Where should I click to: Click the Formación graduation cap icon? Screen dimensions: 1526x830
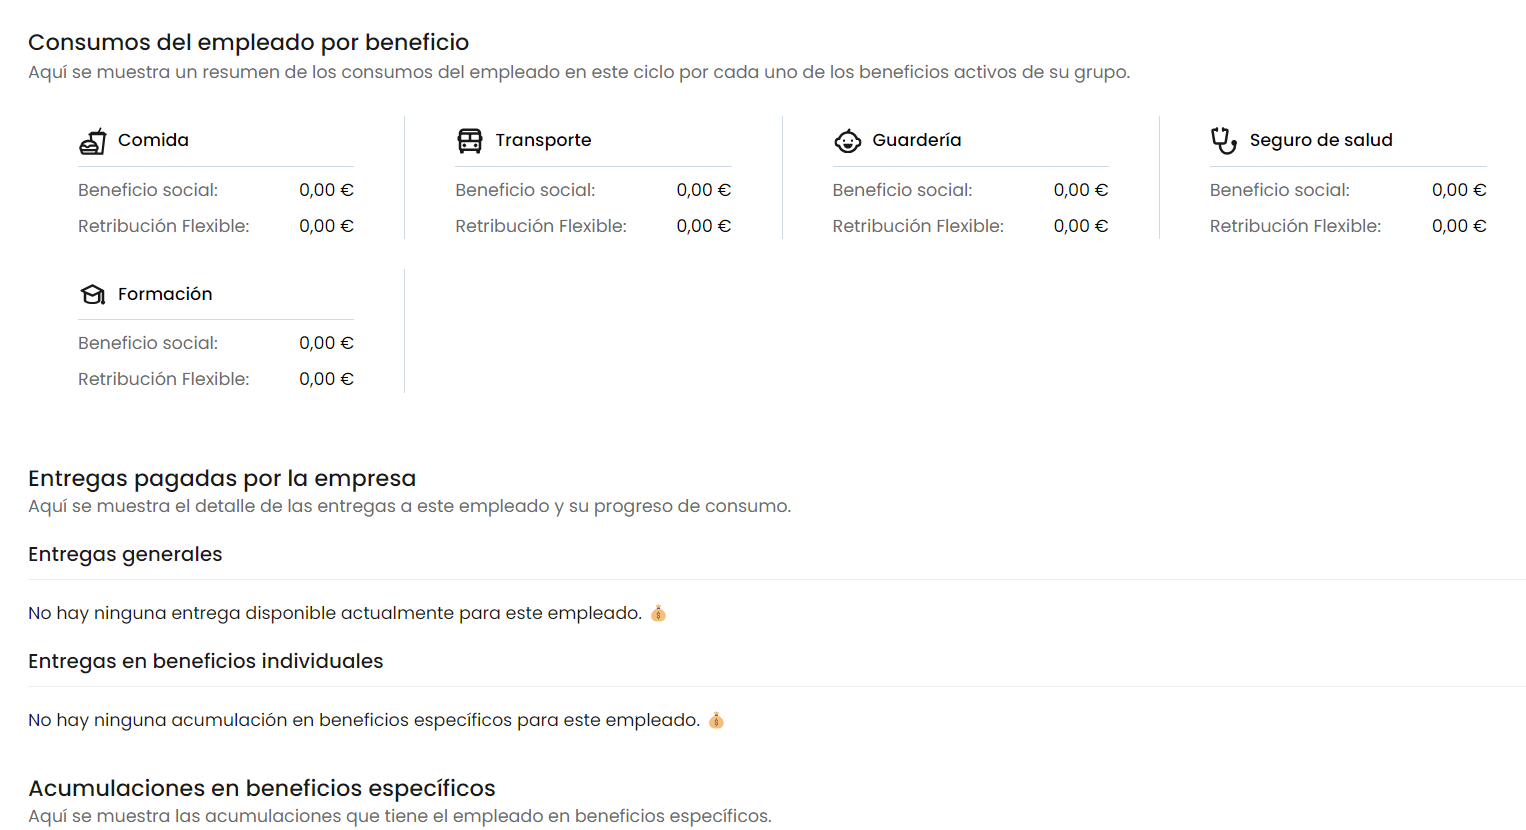click(x=93, y=294)
